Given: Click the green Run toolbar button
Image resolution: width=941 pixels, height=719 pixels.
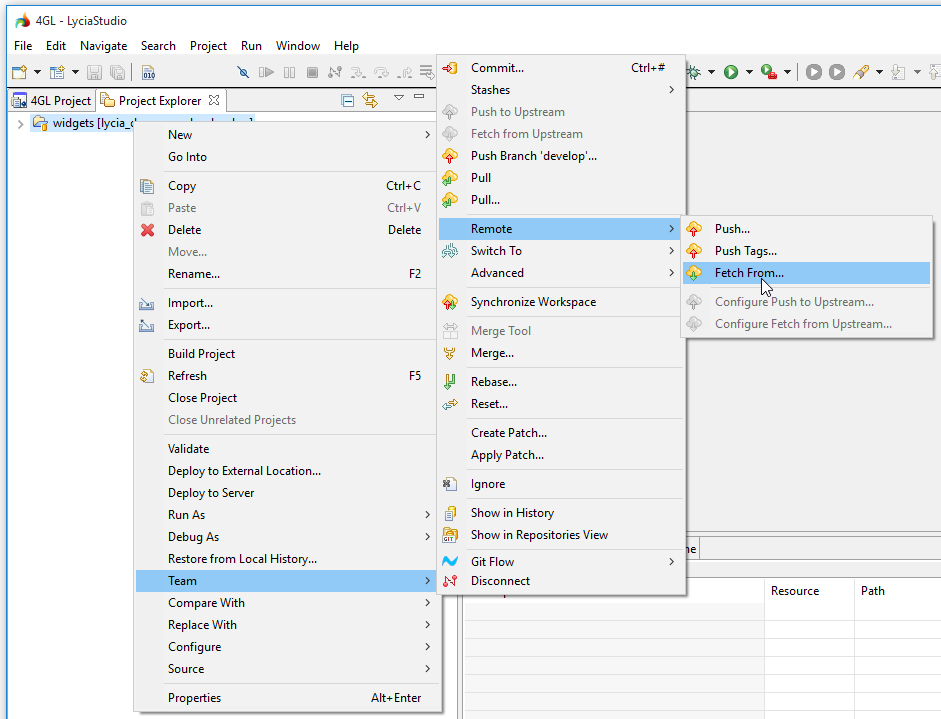Looking at the screenshot, I should pyautogui.click(x=731, y=72).
